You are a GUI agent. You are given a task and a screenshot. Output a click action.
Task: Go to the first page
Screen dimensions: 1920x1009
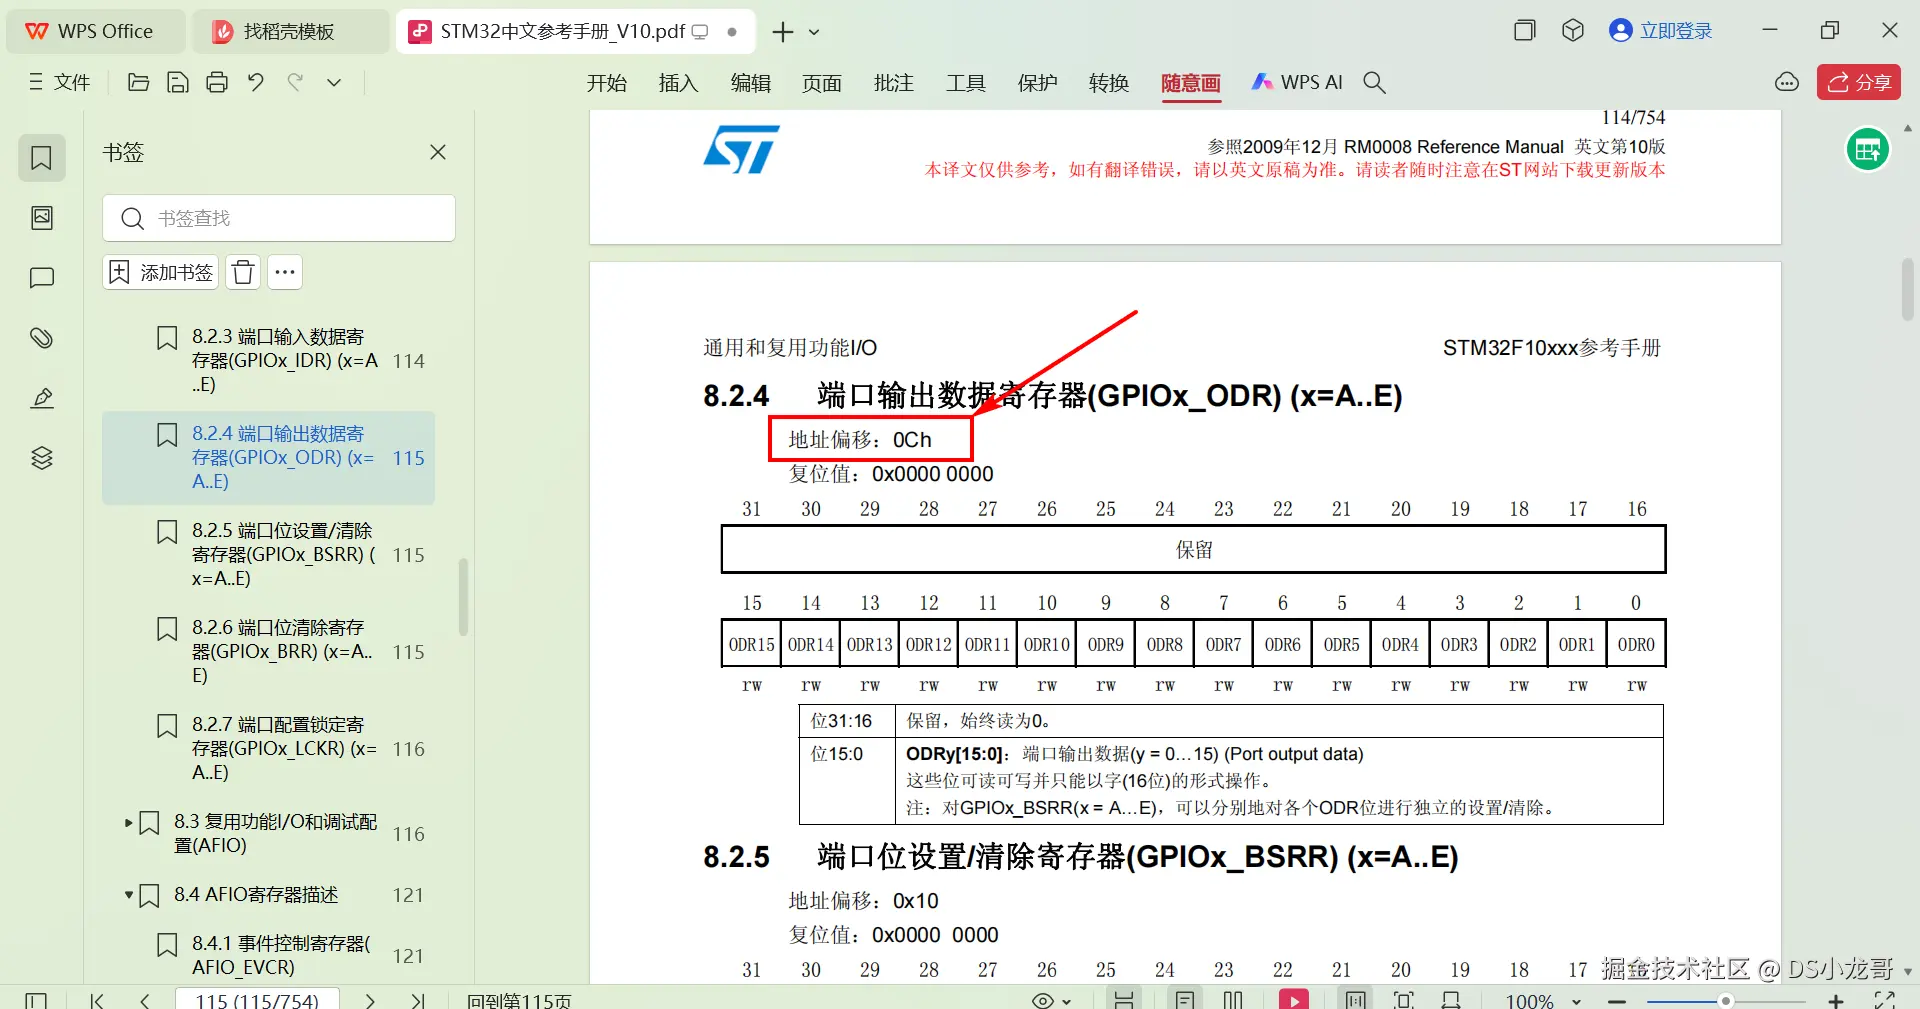pos(97,1000)
